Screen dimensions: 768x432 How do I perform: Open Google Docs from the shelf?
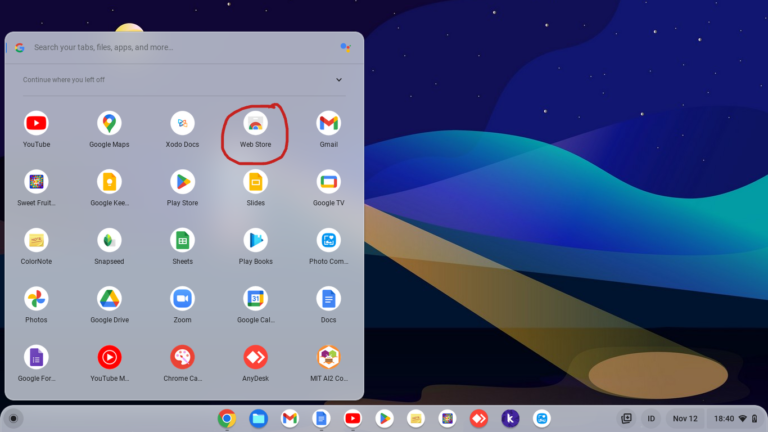tap(321, 418)
